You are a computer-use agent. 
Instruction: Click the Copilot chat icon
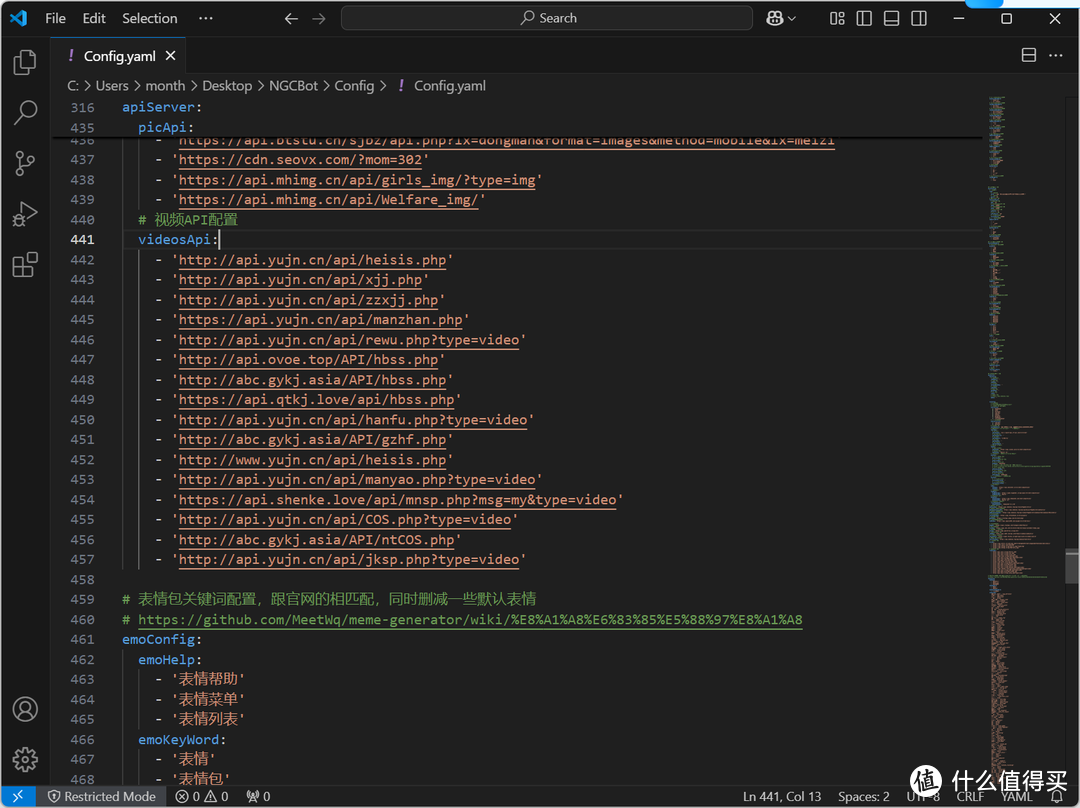pyautogui.click(x=775, y=19)
